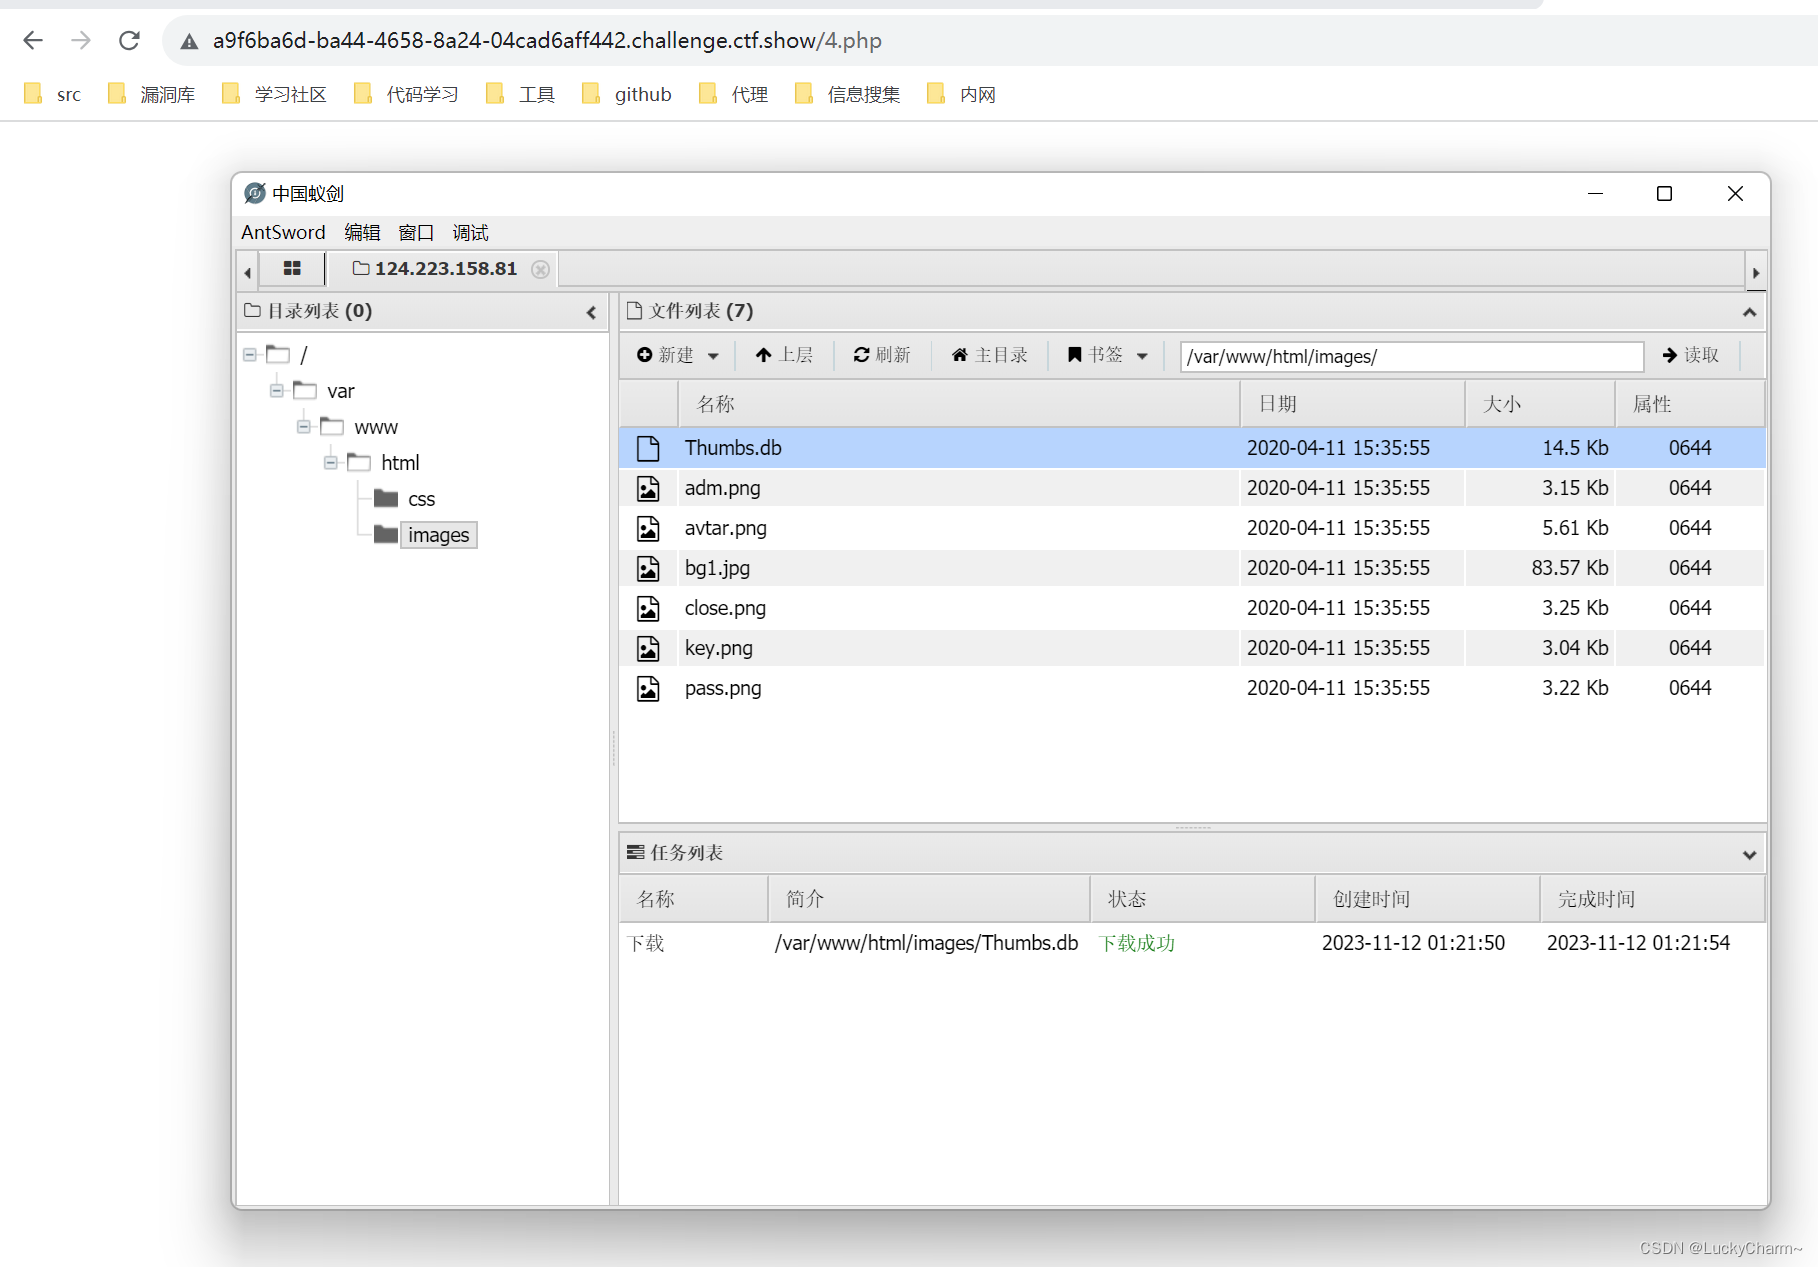Image resolution: width=1818 pixels, height=1267 pixels.
Task: Click the Thumbs.db file icon
Action: pos(648,448)
